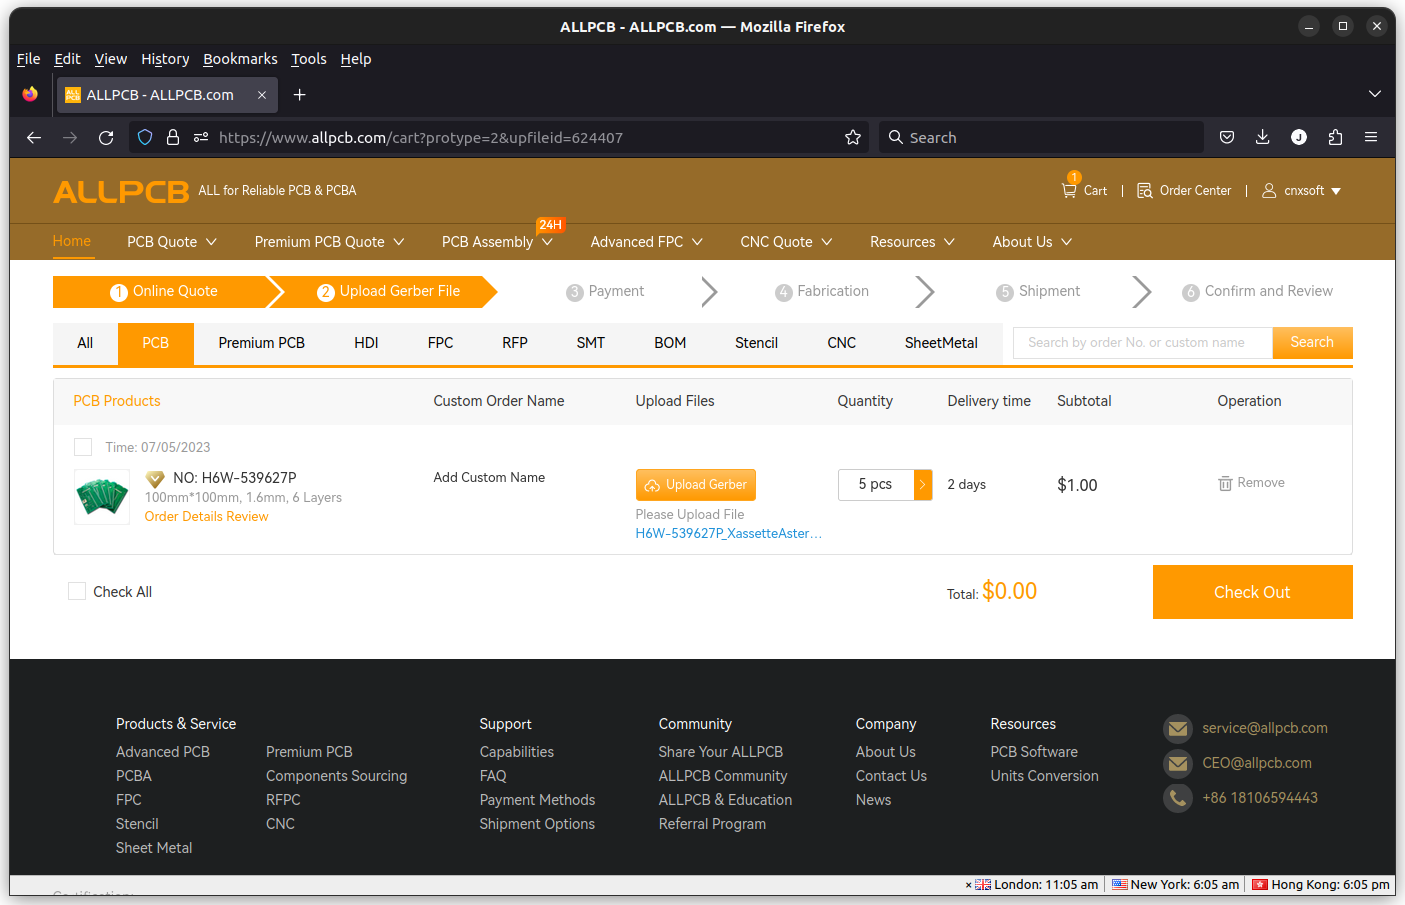Click the trash icon to remove order

(1225, 483)
